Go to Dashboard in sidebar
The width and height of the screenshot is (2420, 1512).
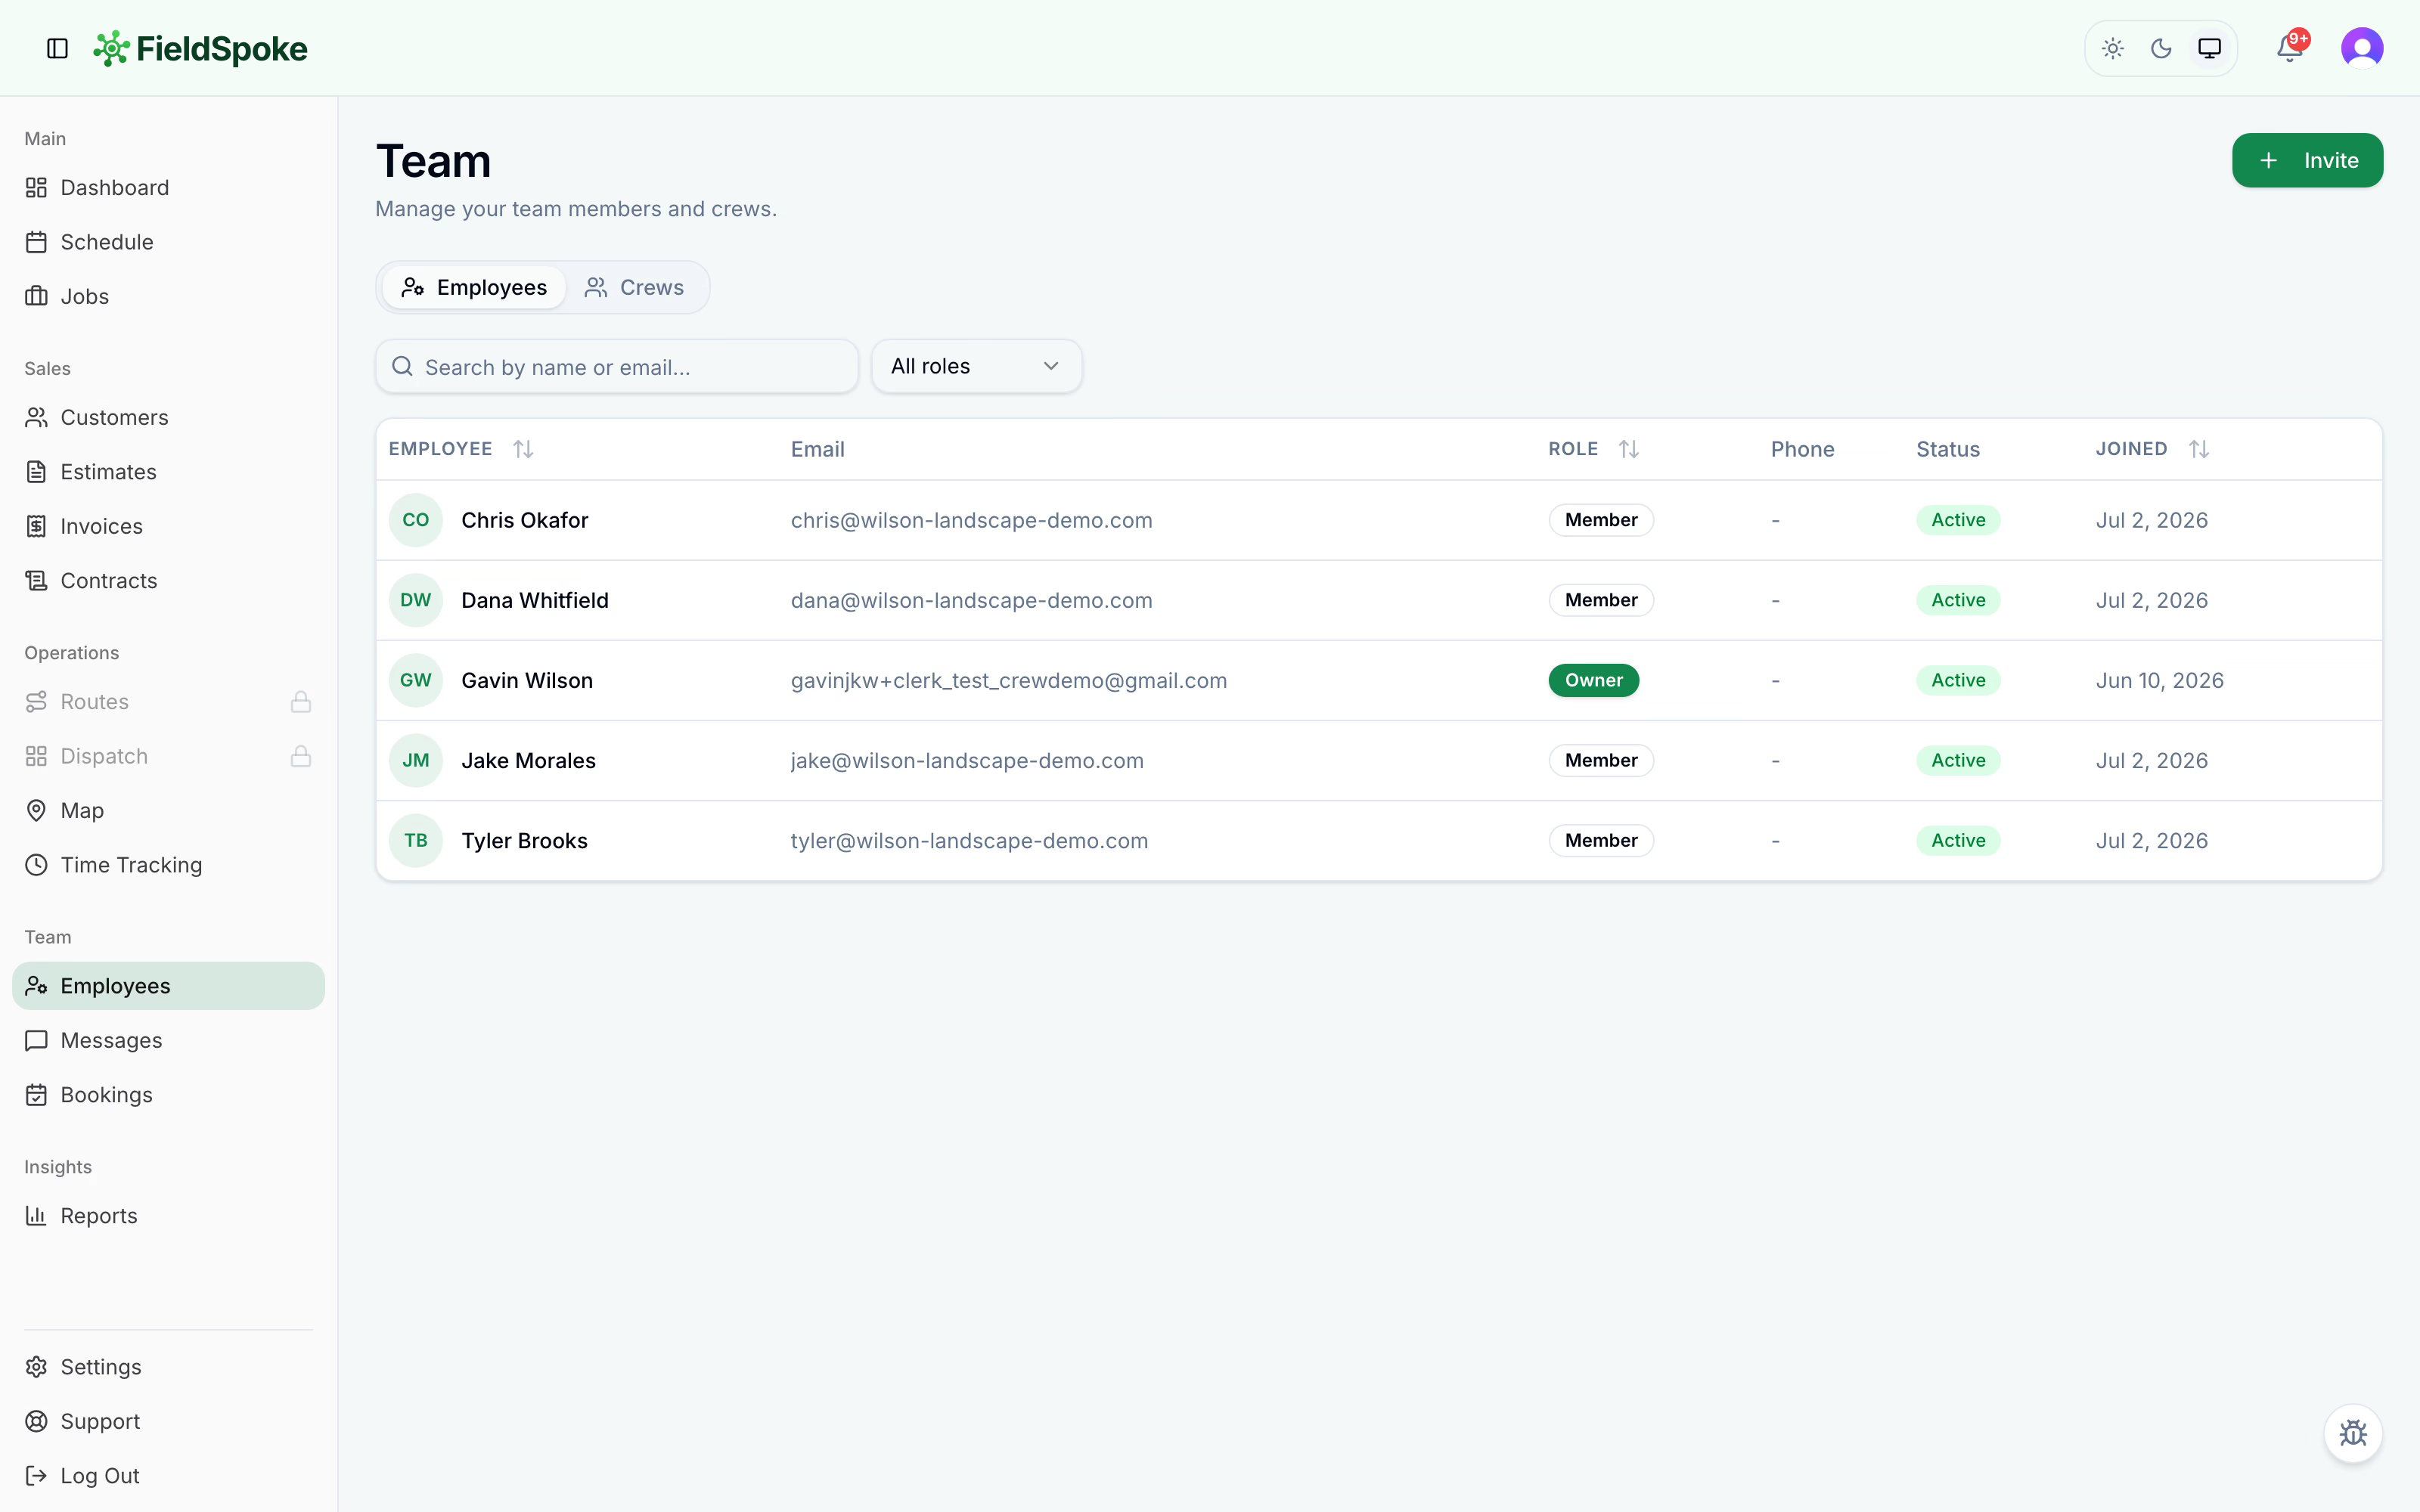[x=168, y=187]
